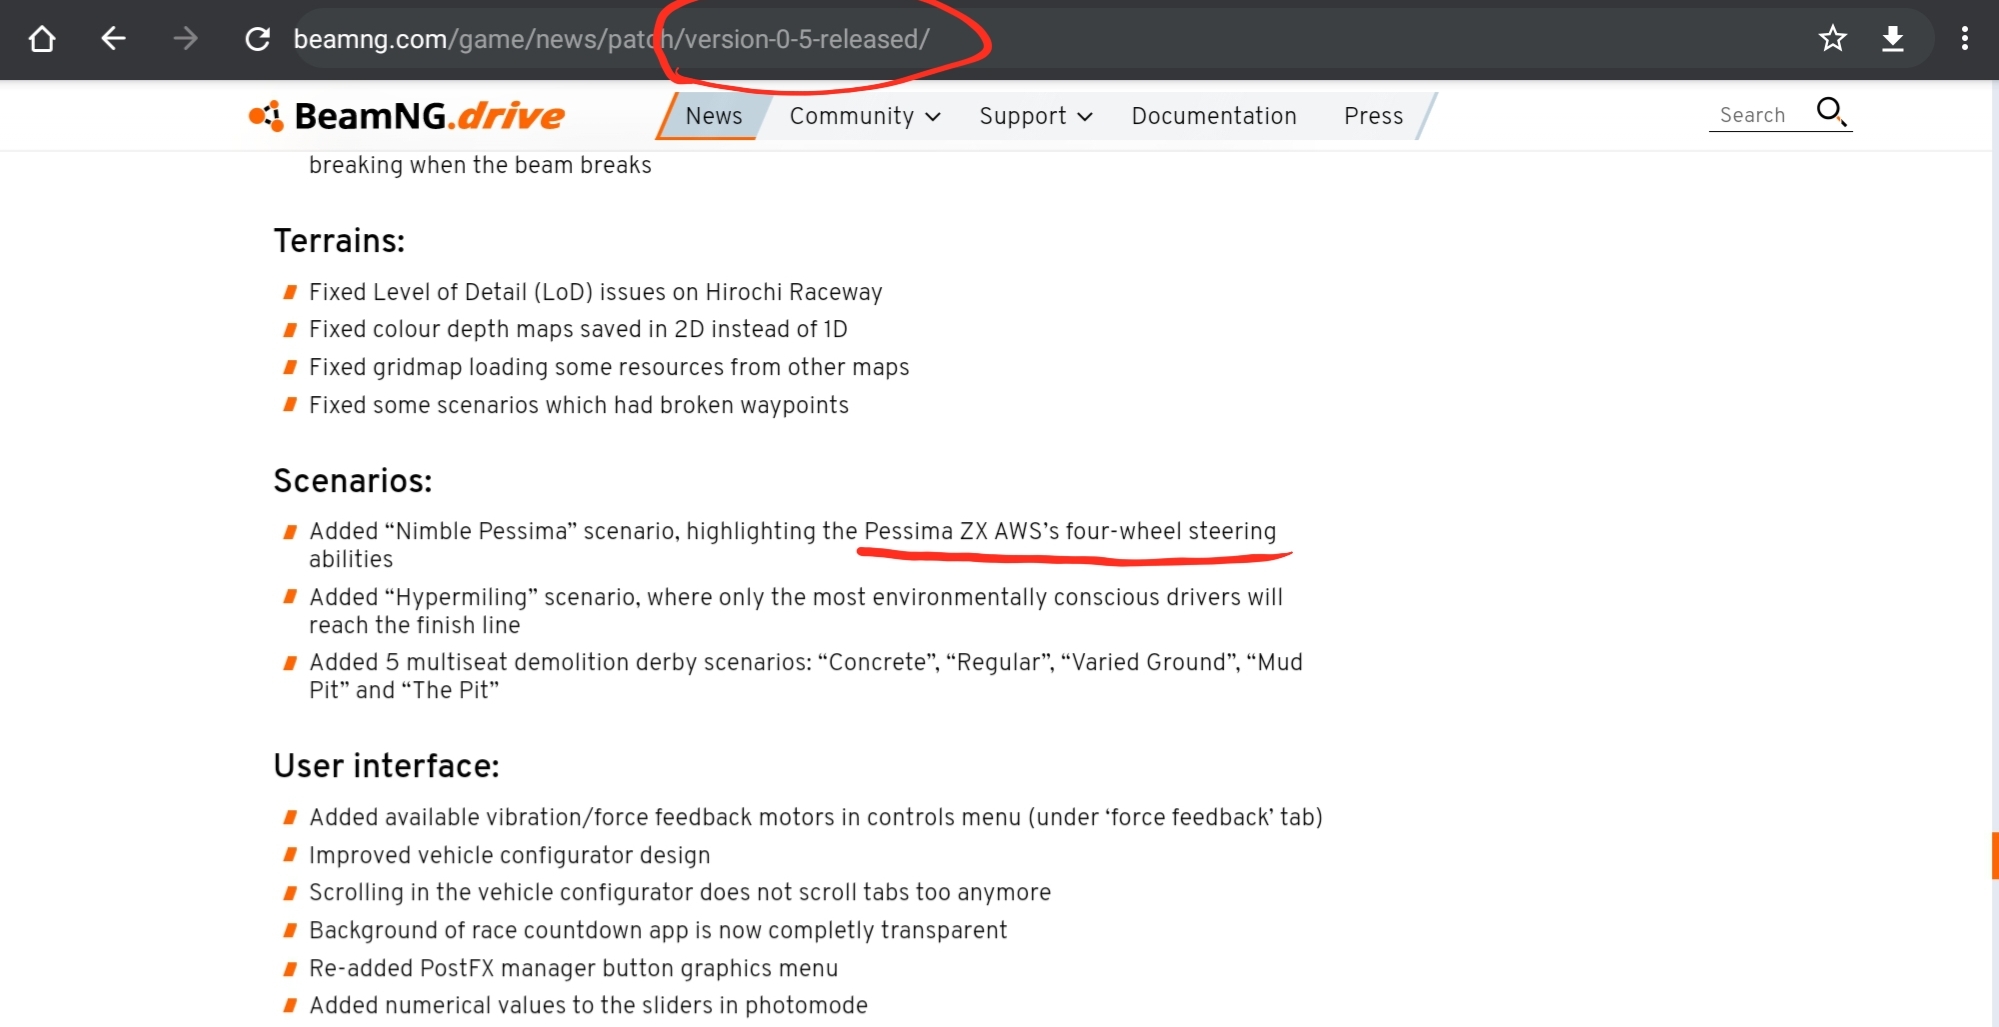Click 'Fixed gridmap loading some resources' line
1999x1027 pixels.
click(x=609, y=367)
